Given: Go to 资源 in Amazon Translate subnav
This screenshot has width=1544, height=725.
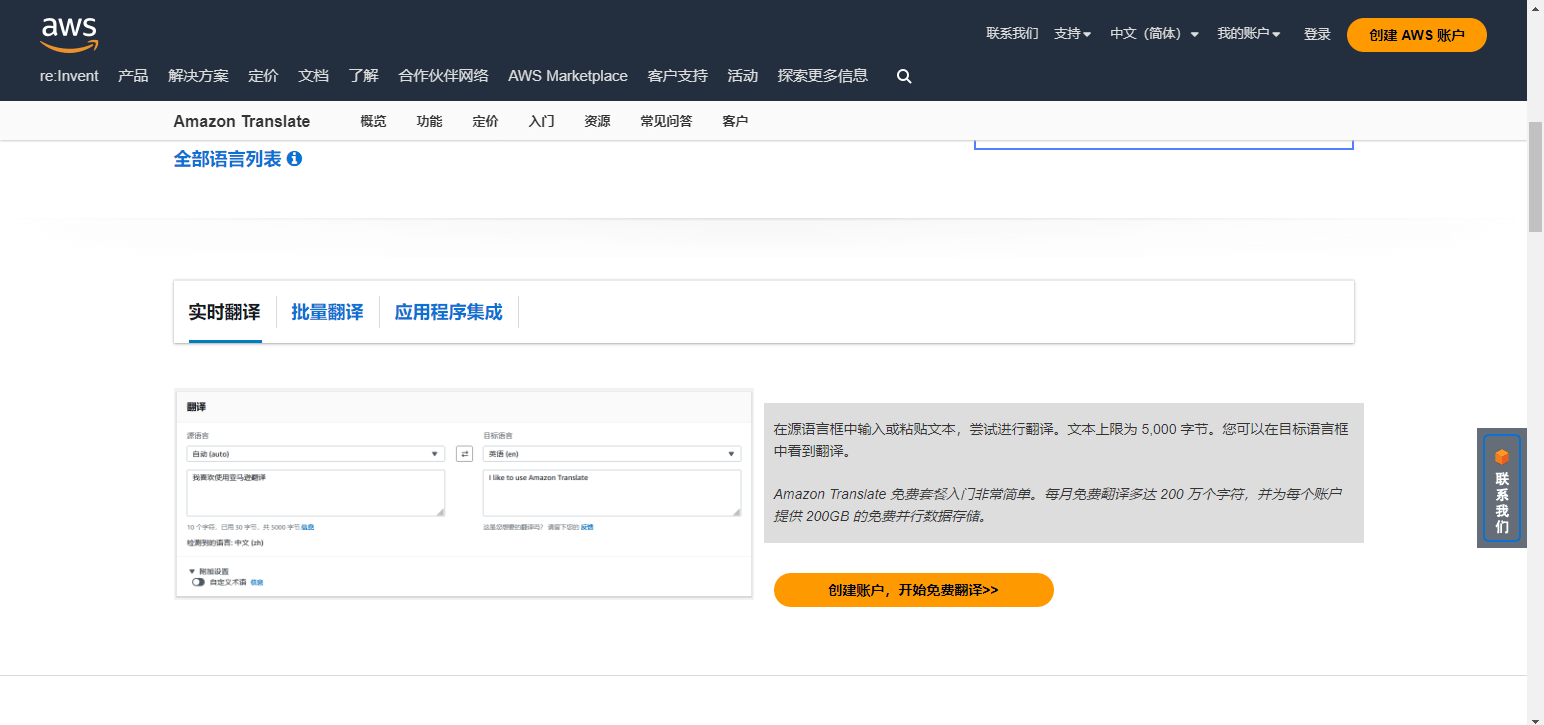Looking at the screenshot, I should pos(597,121).
